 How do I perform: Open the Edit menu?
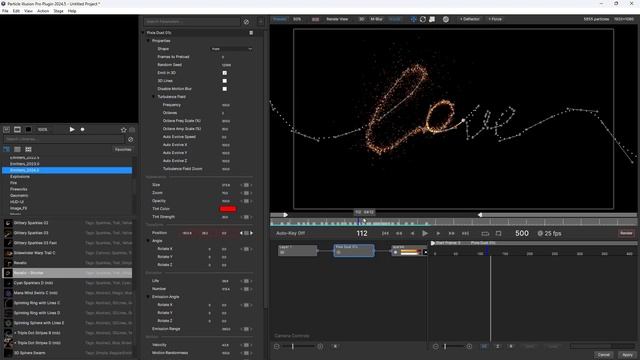[x=16, y=11]
